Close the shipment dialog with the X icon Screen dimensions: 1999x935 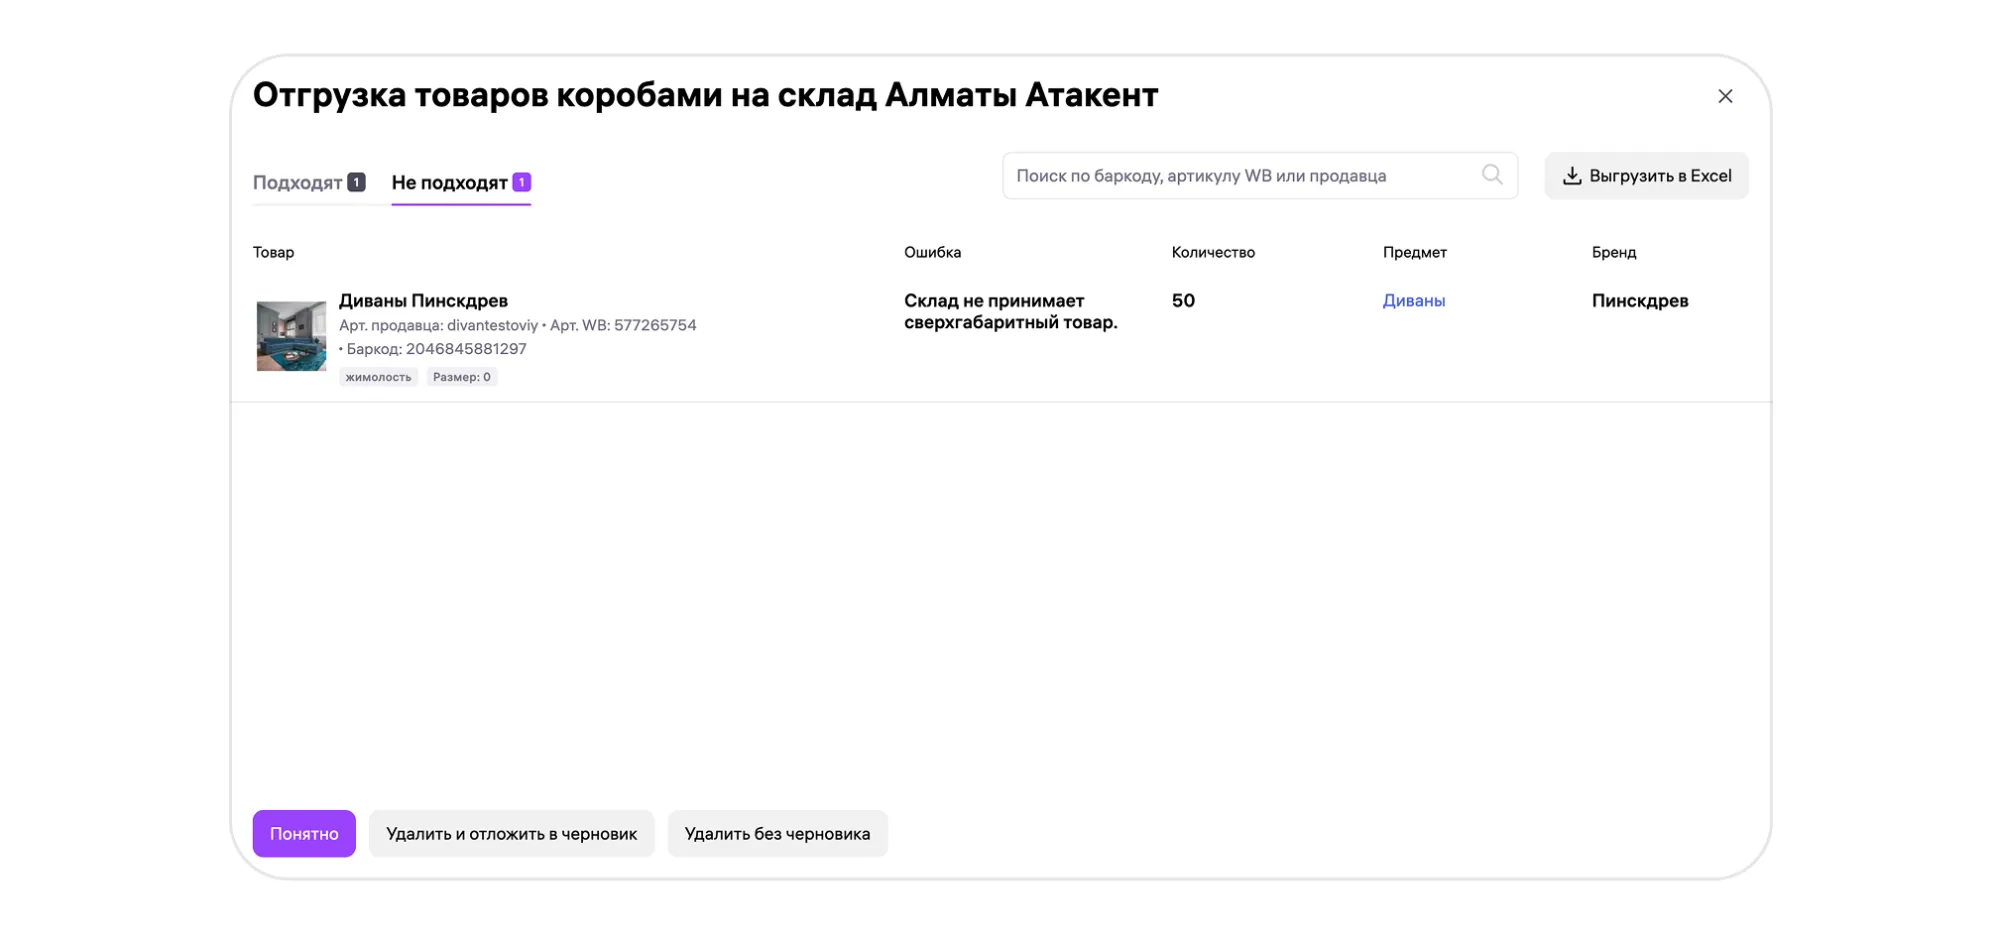coord(1724,96)
